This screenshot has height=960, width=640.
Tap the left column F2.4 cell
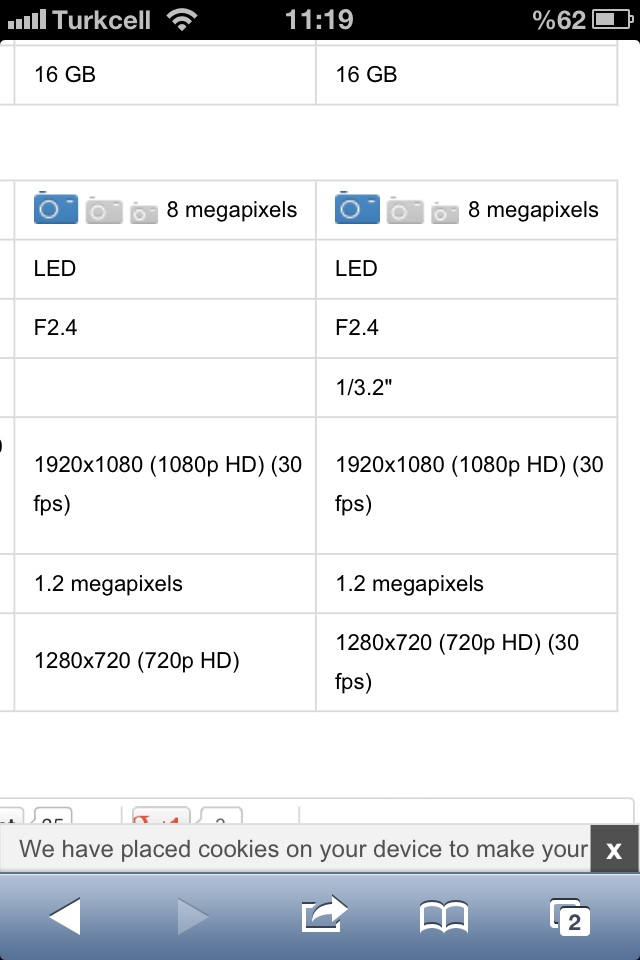(x=165, y=328)
